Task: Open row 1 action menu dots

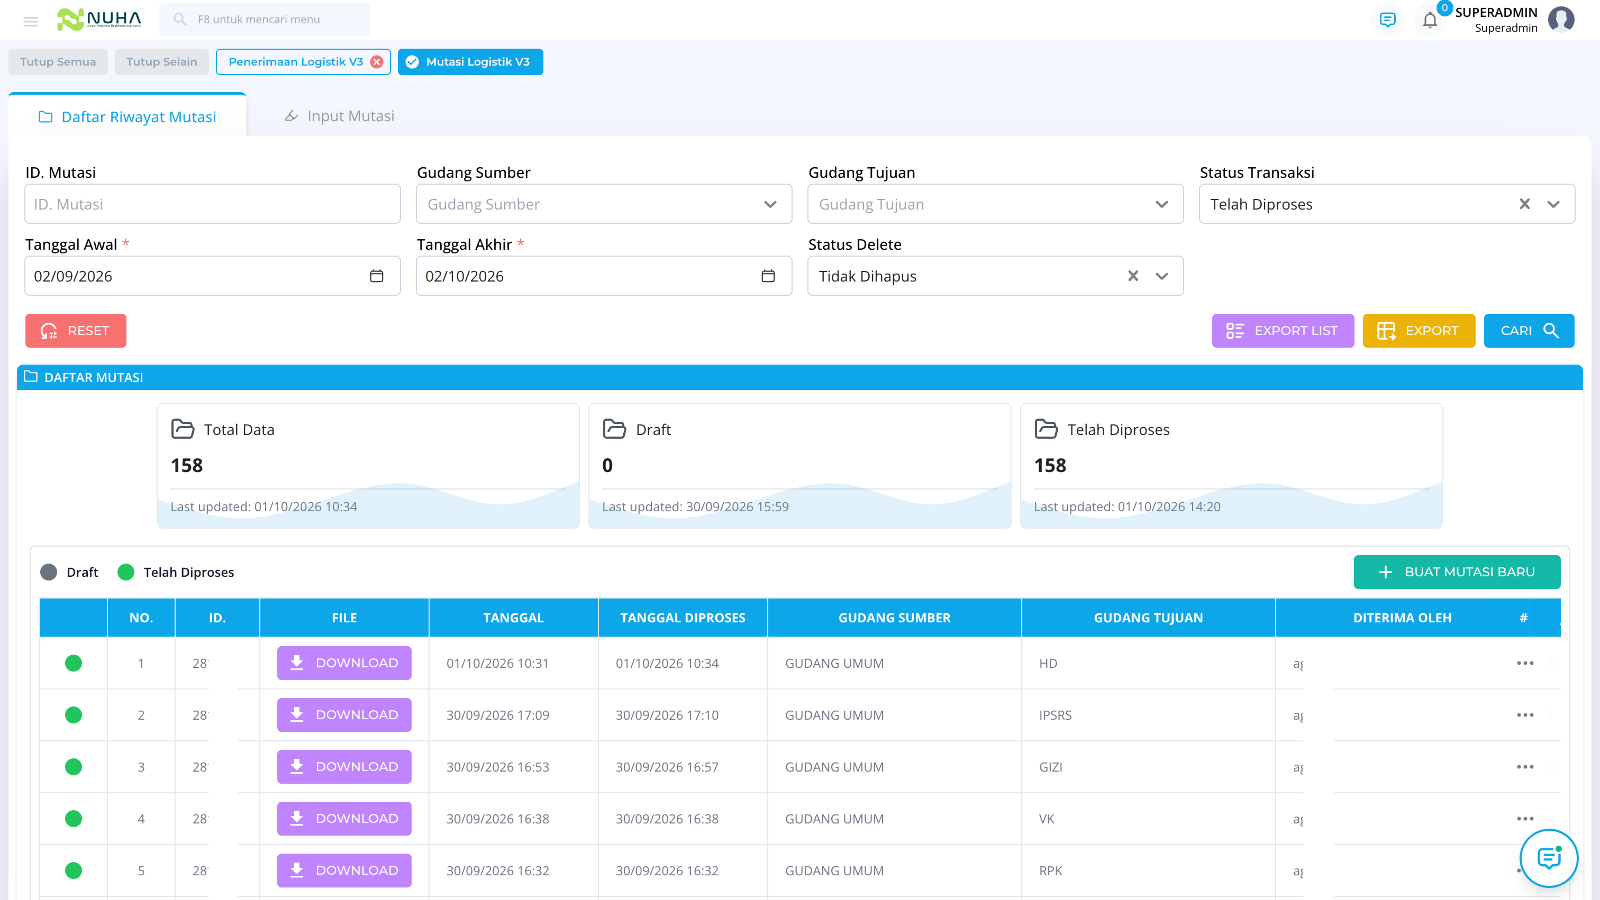Action: click(x=1525, y=663)
